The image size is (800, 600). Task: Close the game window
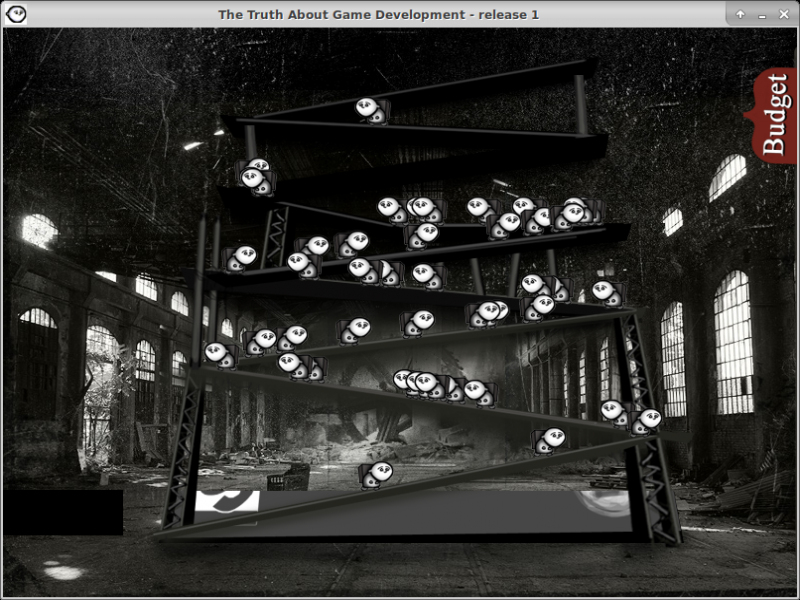tap(786, 14)
